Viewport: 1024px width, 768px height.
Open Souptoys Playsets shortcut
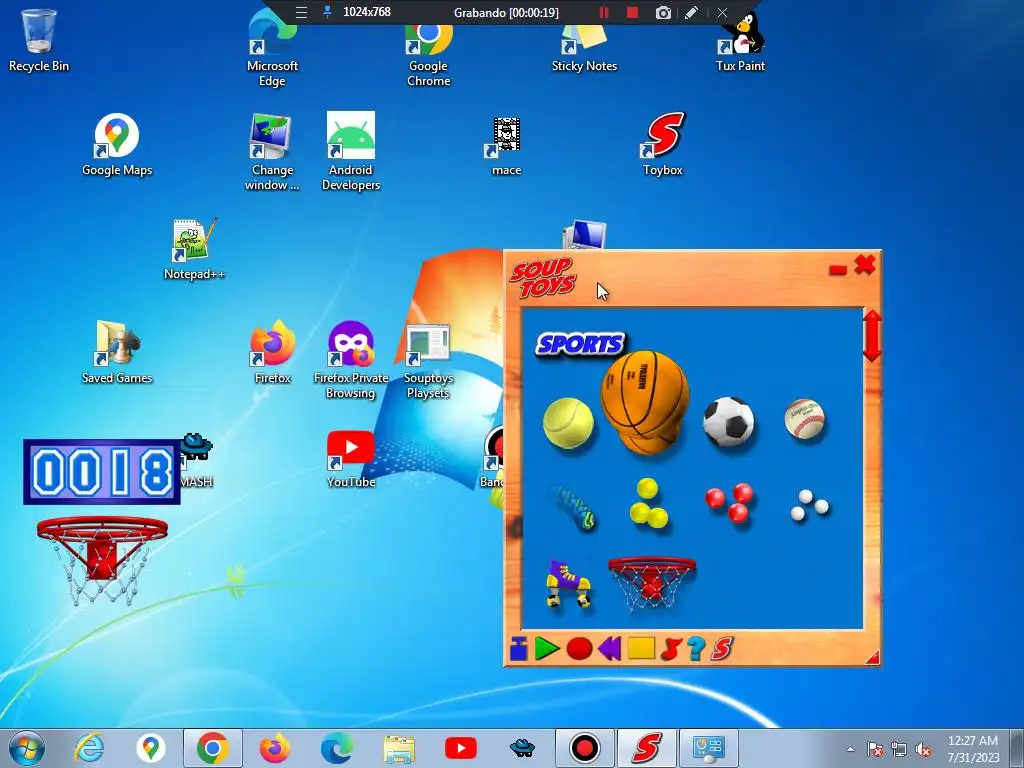428,361
